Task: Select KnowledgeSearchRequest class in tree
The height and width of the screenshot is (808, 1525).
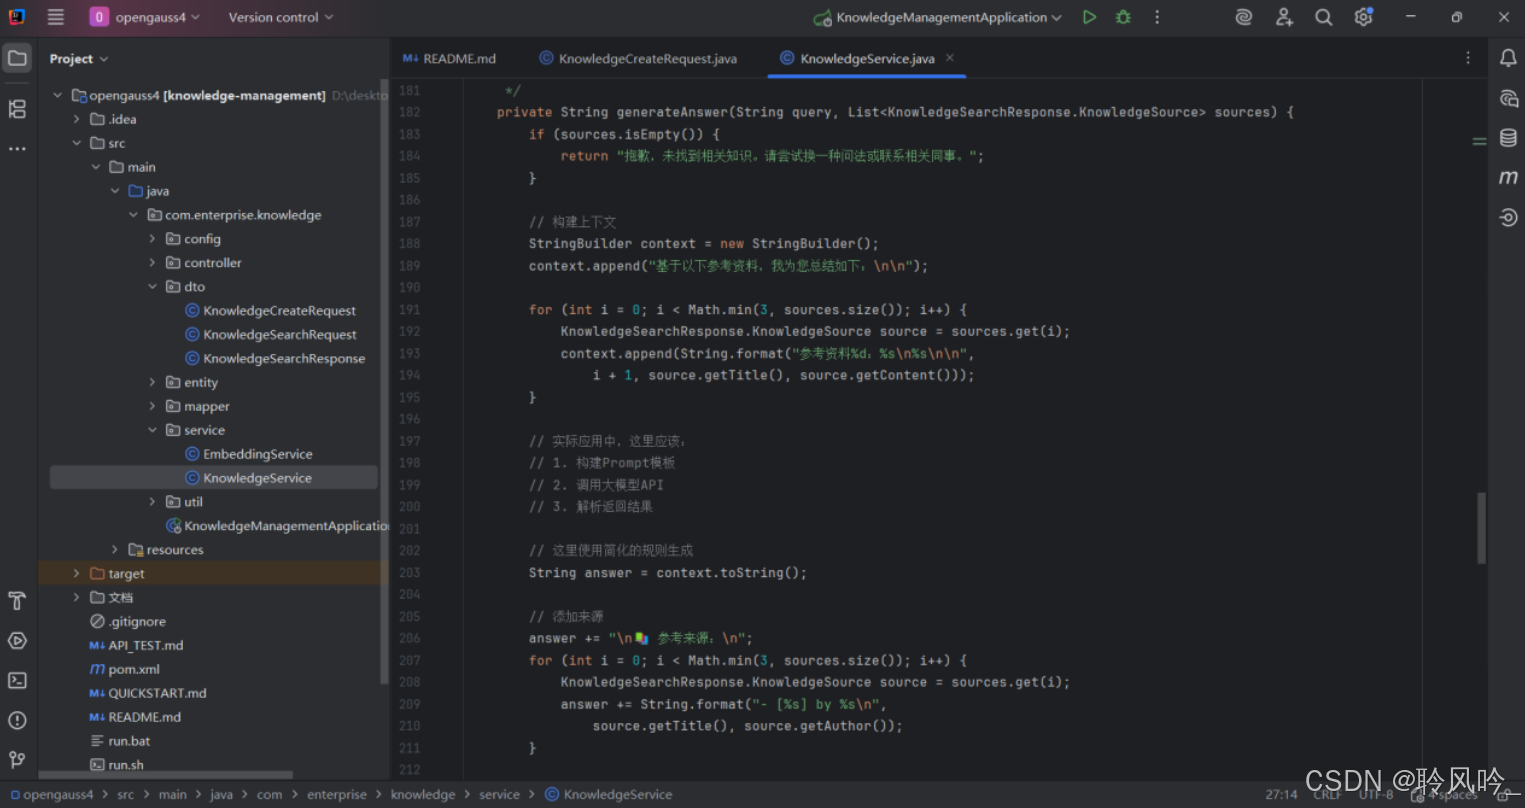Action: click(270, 335)
